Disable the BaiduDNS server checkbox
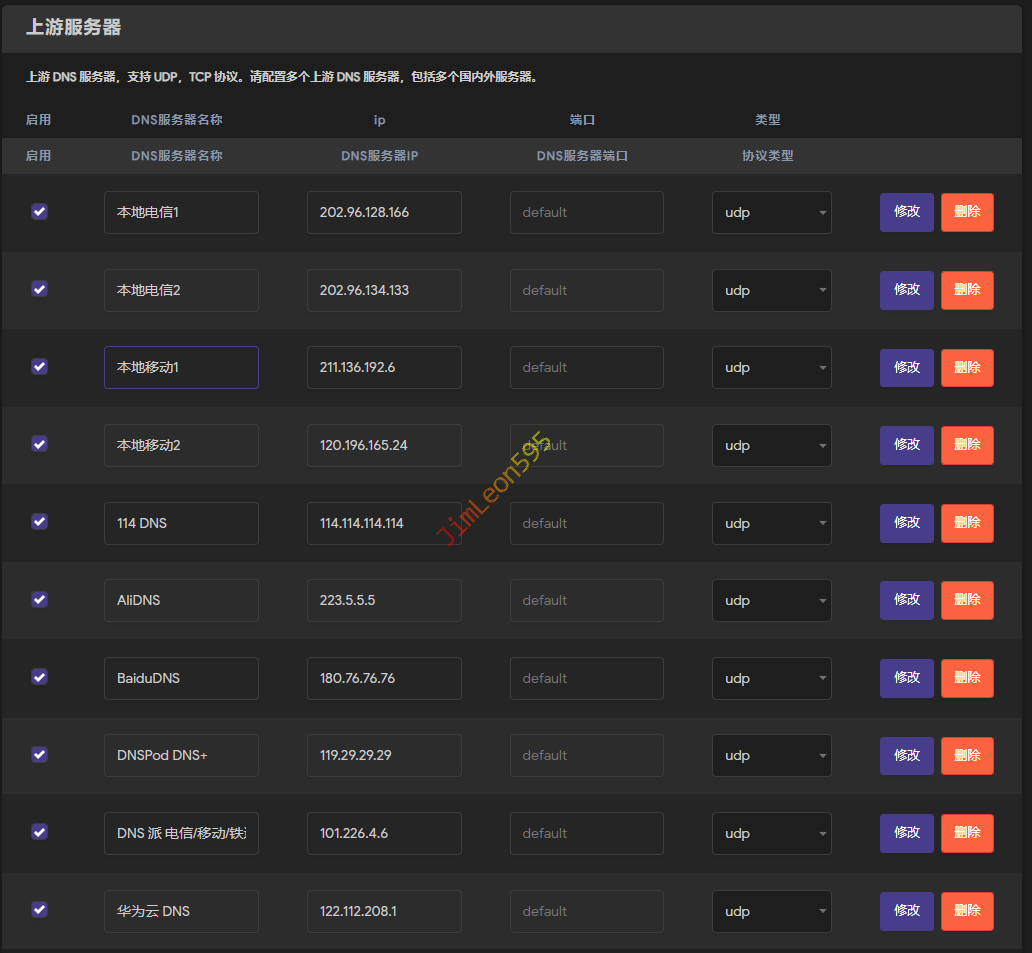Image resolution: width=1032 pixels, height=953 pixels. click(x=39, y=677)
